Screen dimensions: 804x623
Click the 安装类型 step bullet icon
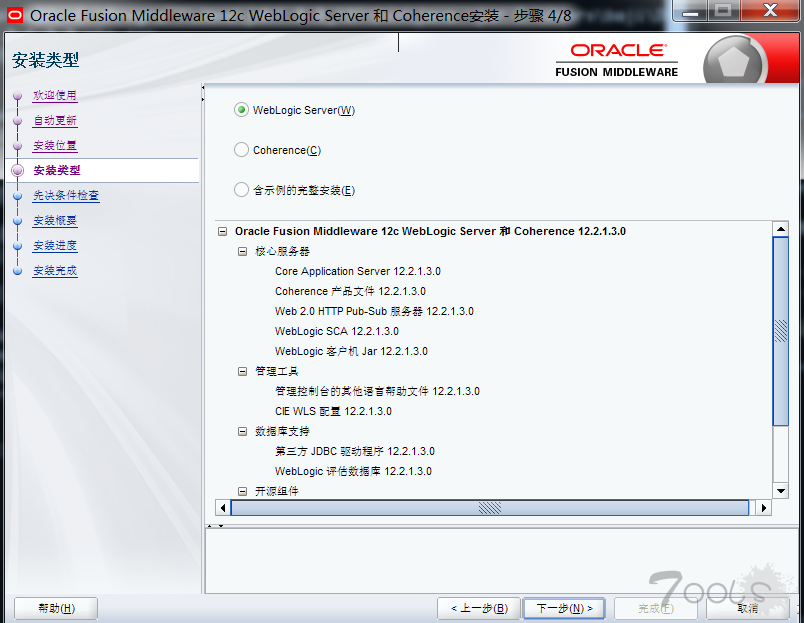click(x=17, y=171)
